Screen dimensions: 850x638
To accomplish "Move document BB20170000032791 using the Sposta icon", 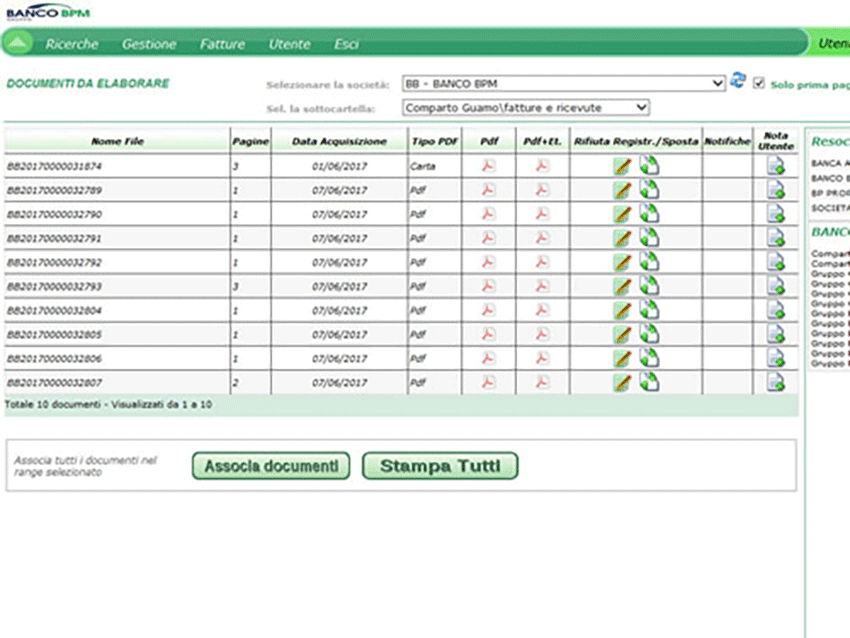I will 649,237.
